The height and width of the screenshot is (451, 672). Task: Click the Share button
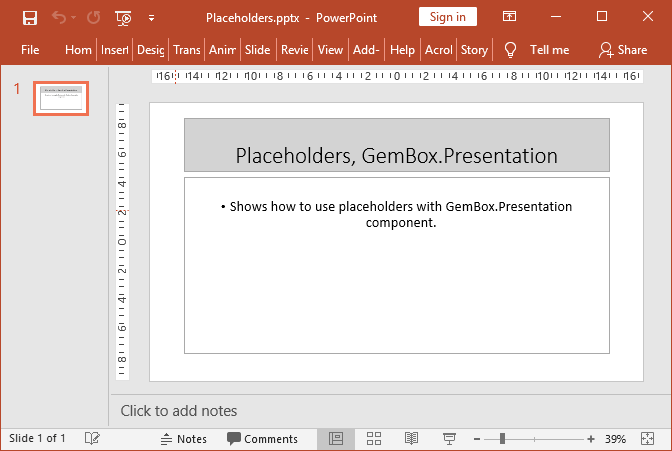pyautogui.click(x=622, y=49)
